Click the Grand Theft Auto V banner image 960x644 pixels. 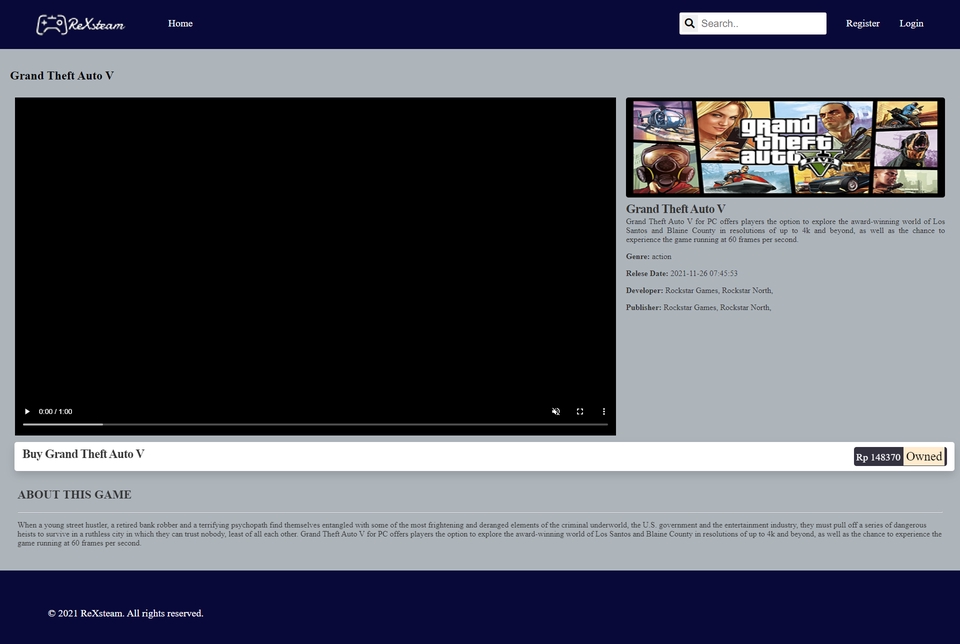[x=785, y=147]
